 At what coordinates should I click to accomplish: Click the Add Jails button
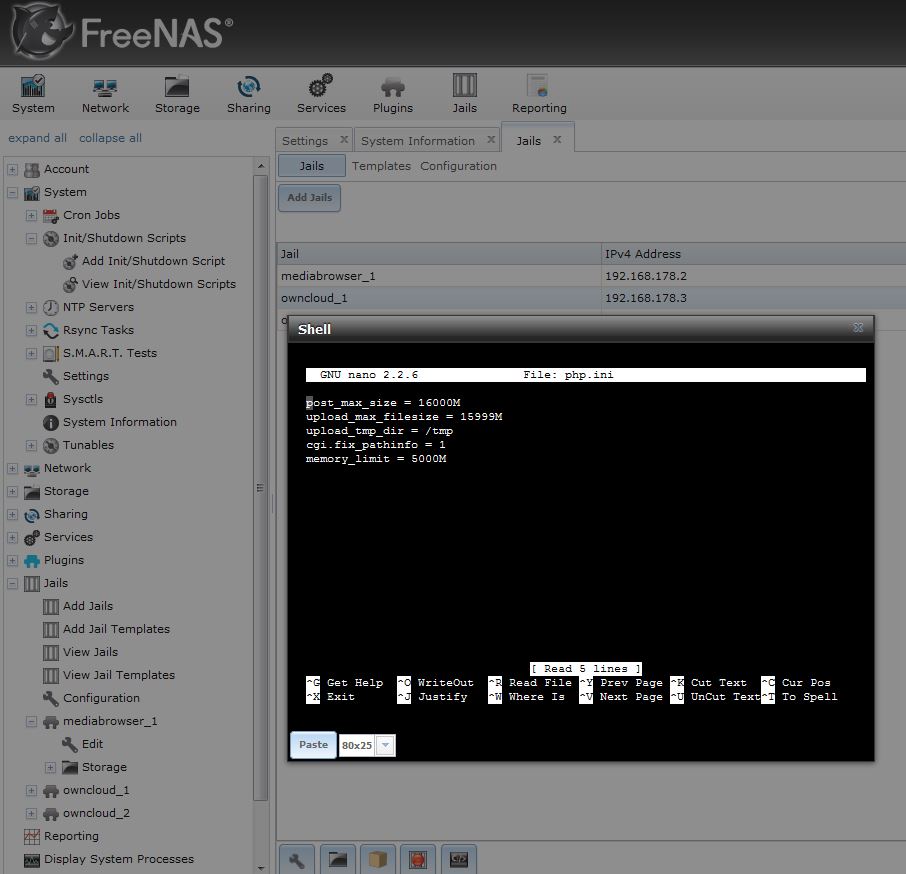pyautogui.click(x=309, y=198)
